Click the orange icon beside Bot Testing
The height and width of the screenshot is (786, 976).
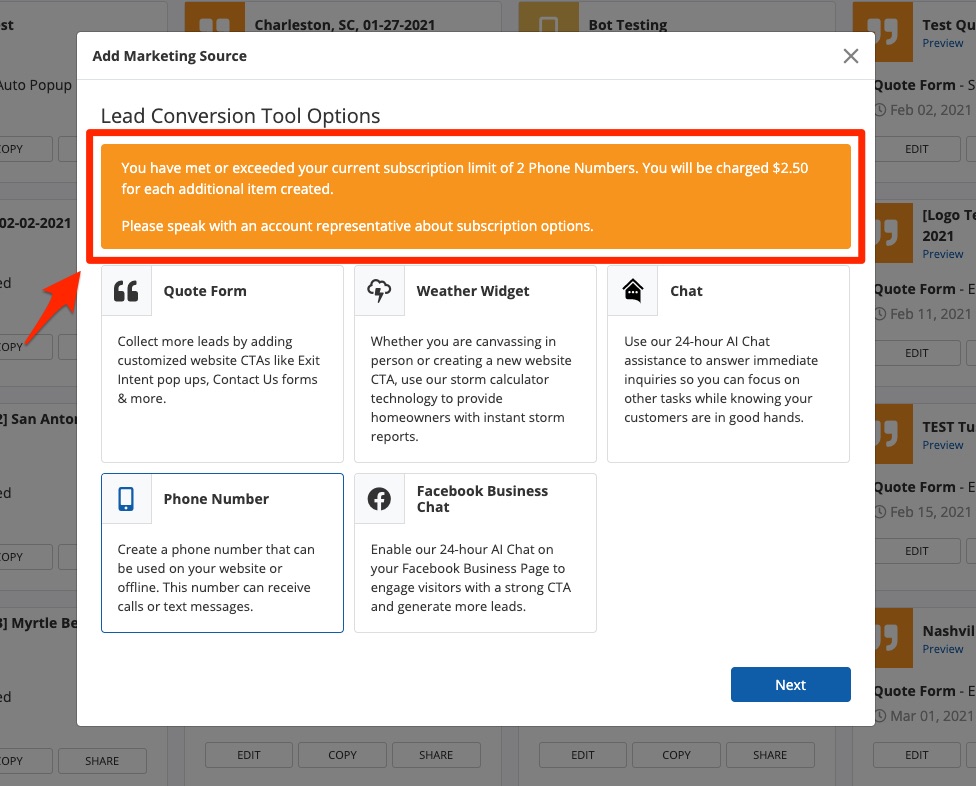click(x=548, y=26)
